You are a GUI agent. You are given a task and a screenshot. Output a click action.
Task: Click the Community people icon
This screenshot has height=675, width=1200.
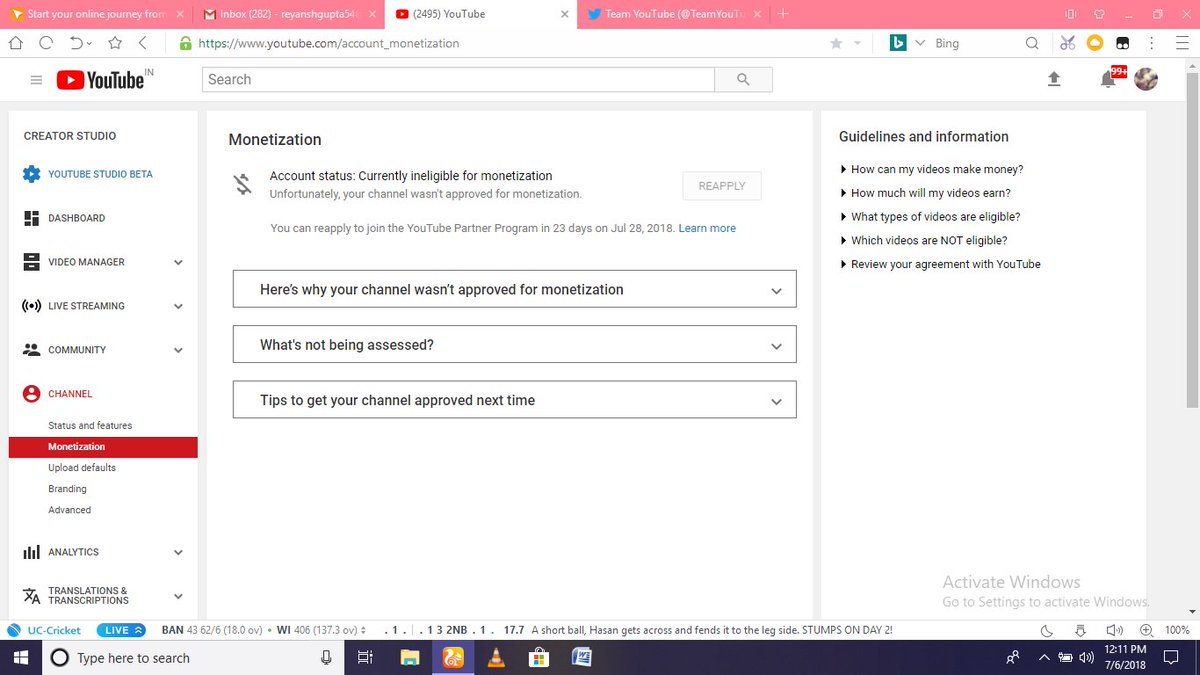(31, 350)
